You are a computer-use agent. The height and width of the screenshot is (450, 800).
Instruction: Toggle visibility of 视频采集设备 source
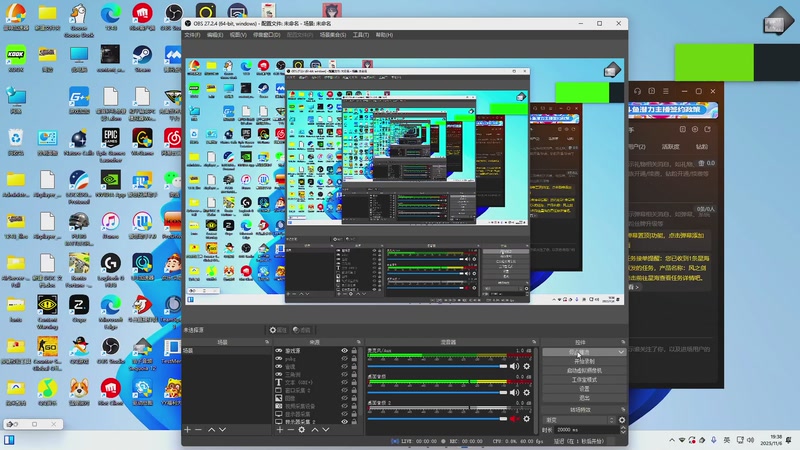coord(344,406)
